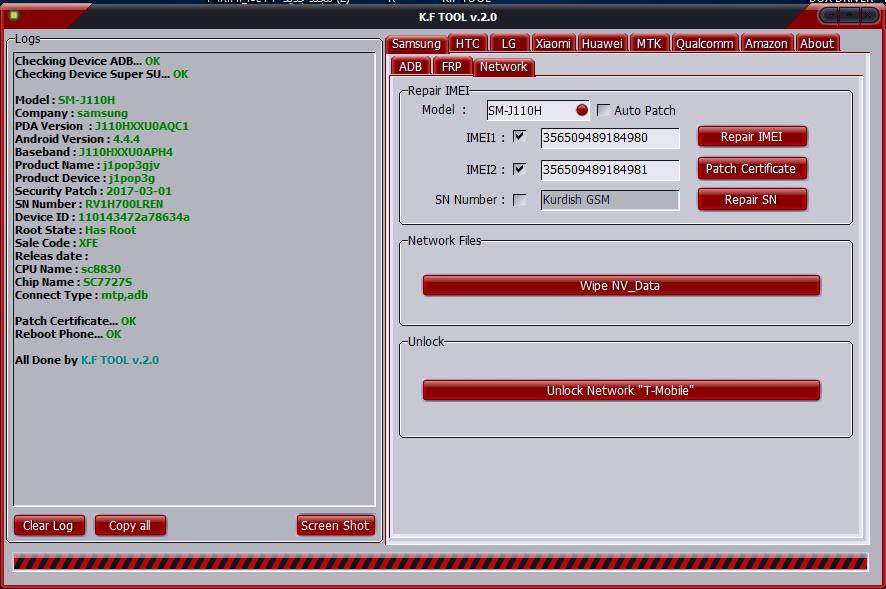Select the Xiaomi tab

click(x=552, y=43)
